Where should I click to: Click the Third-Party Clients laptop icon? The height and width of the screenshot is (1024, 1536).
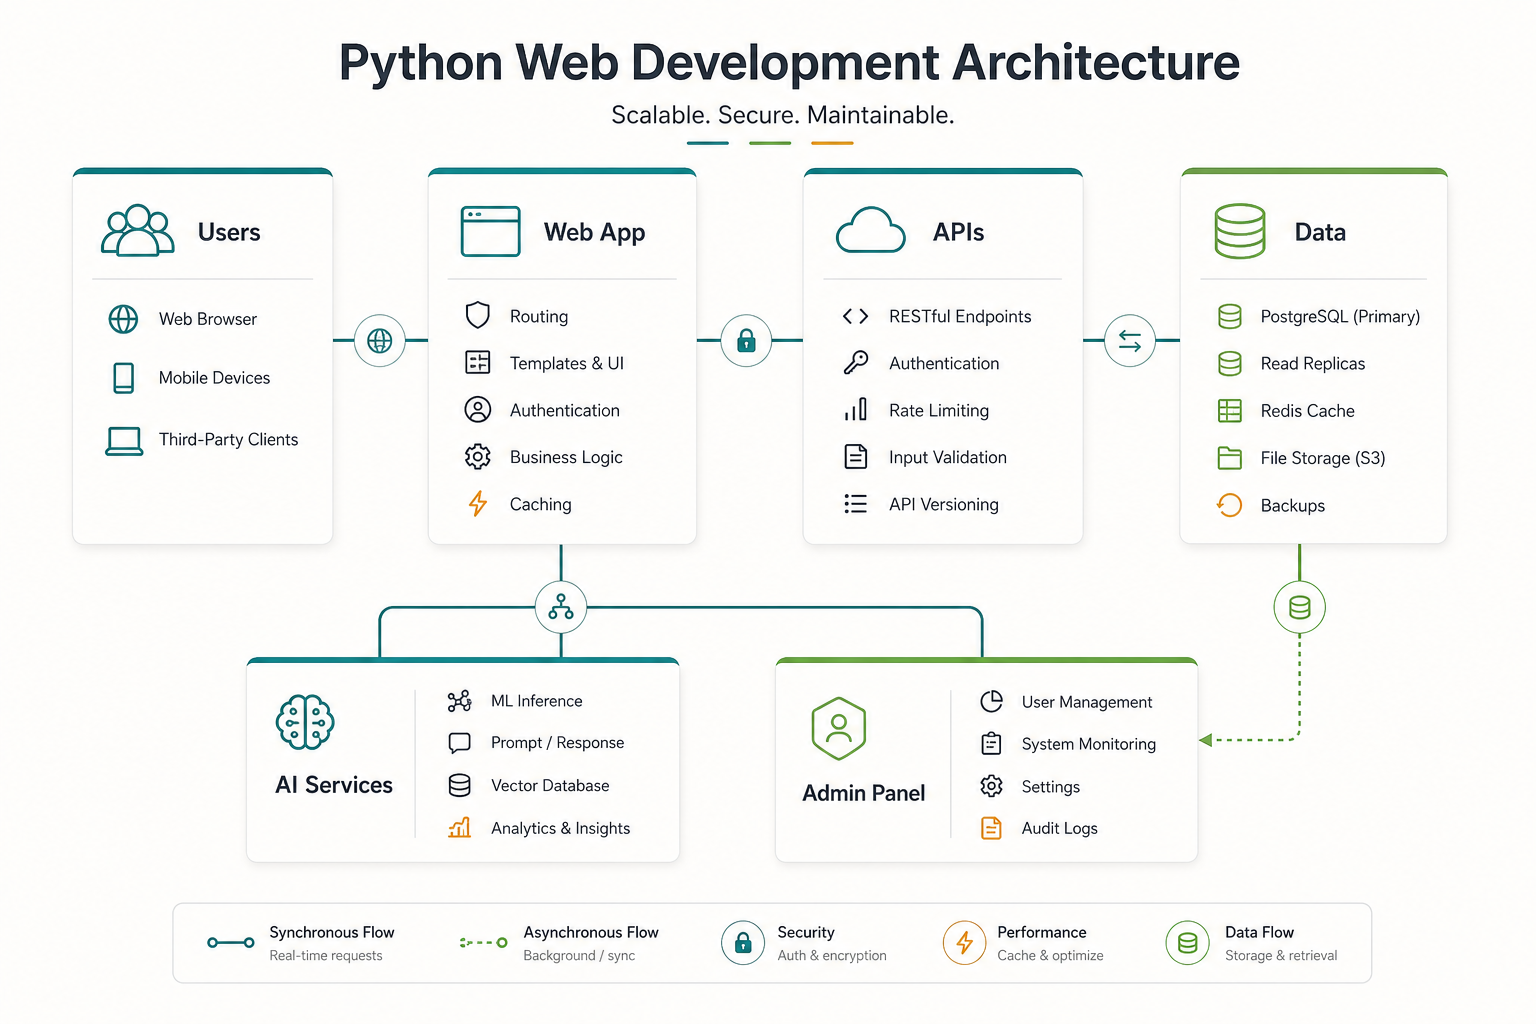124,441
